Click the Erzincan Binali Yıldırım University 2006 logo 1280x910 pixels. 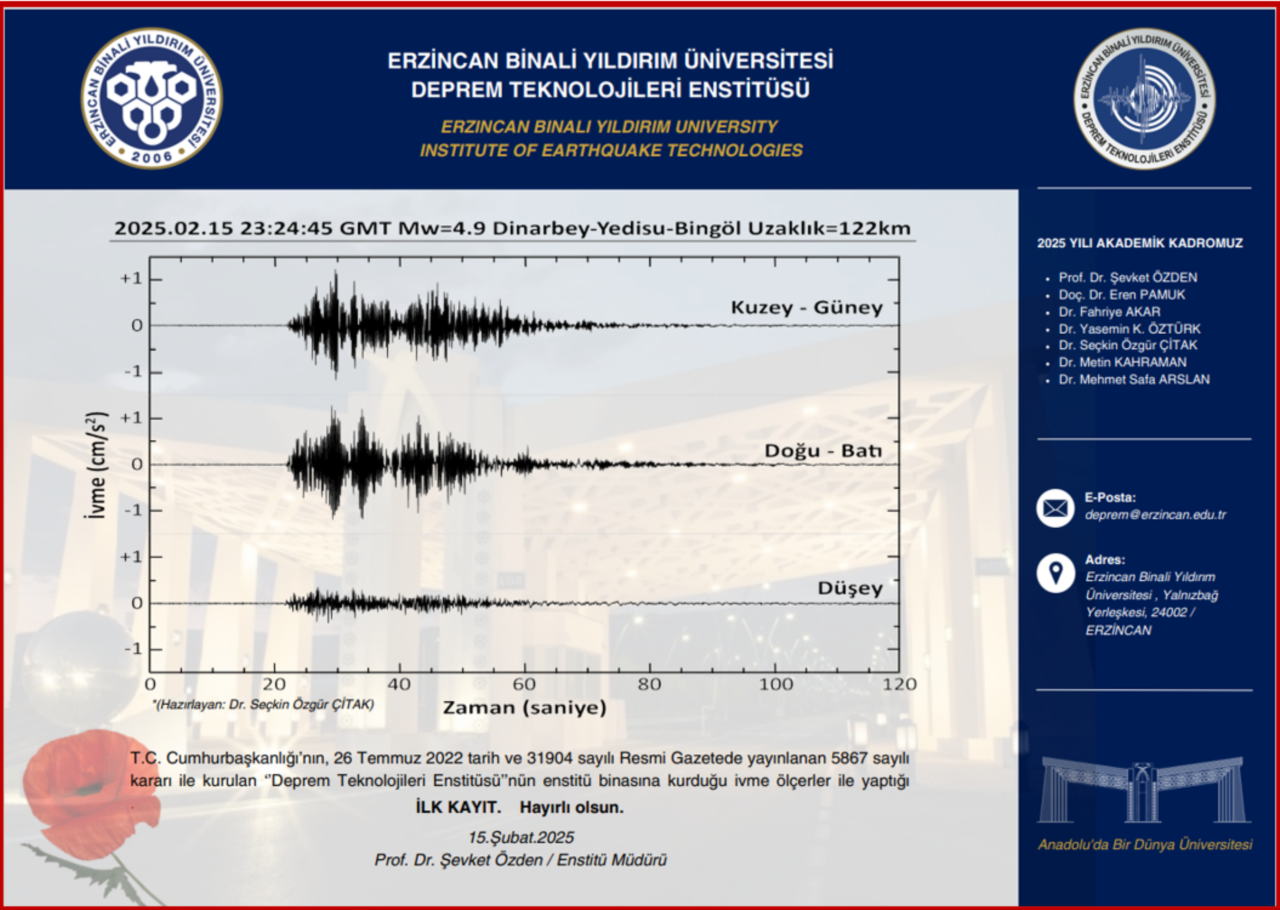pyautogui.click(x=152, y=98)
